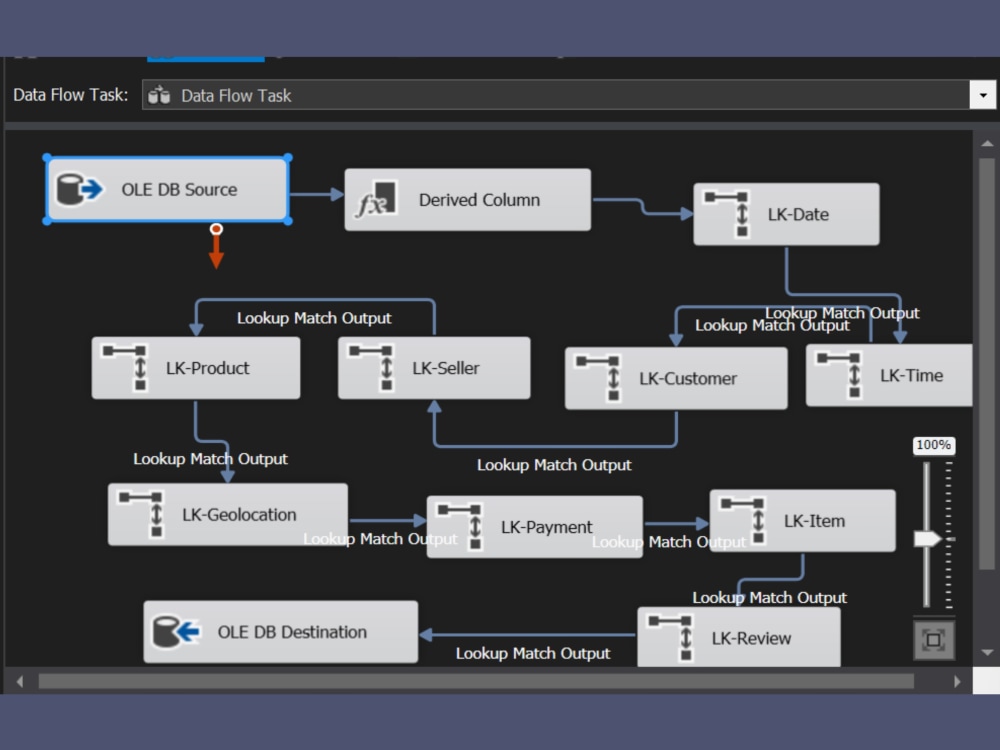Viewport: 1000px width, 750px height.
Task: Click the LK-Item lookup icon
Action: pyautogui.click(x=744, y=520)
